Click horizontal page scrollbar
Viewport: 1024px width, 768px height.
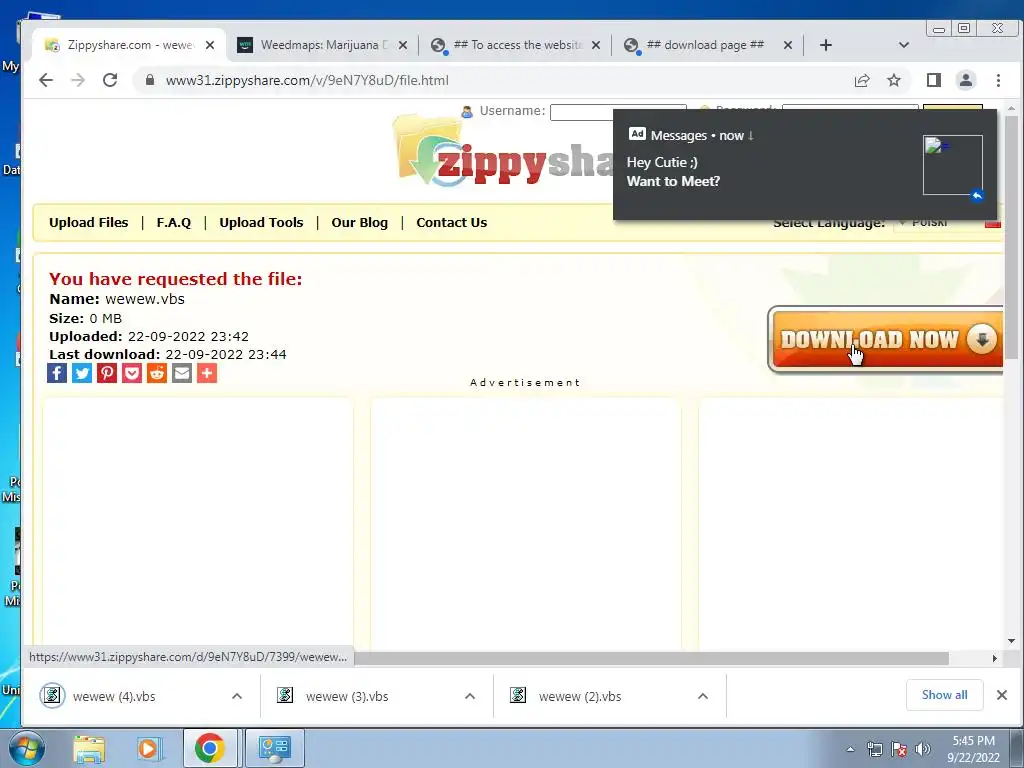(652, 658)
